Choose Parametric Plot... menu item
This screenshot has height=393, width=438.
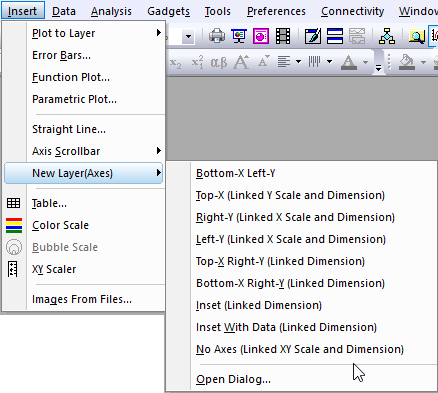74,99
